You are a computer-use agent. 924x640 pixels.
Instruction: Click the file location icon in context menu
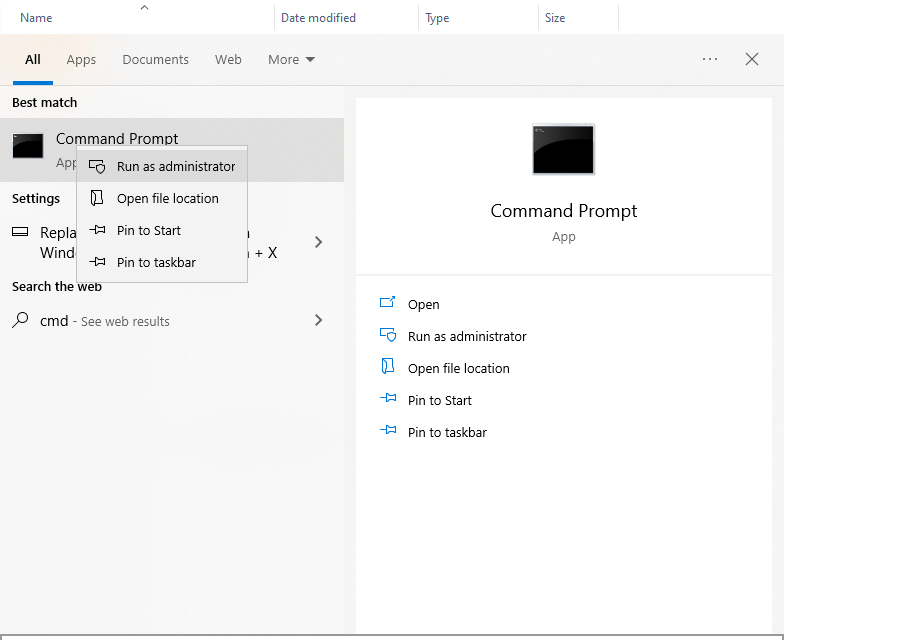pos(97,198)
